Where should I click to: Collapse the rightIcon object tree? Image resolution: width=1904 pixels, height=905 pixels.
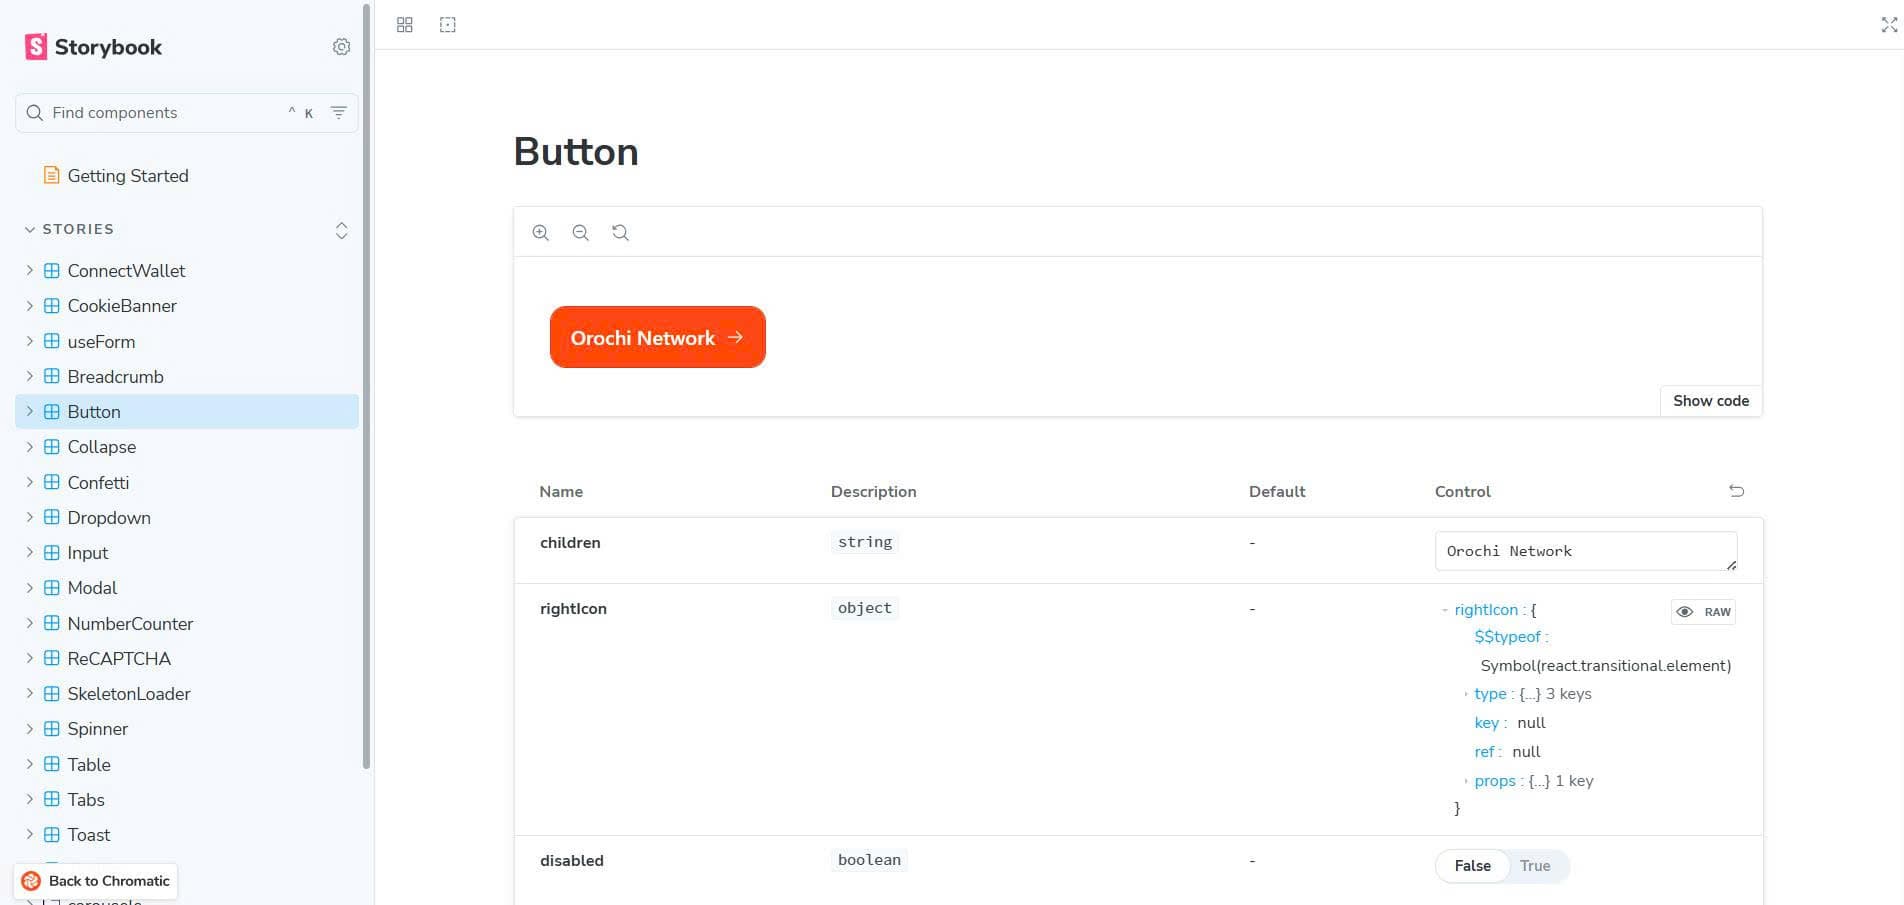[1445, 610]
